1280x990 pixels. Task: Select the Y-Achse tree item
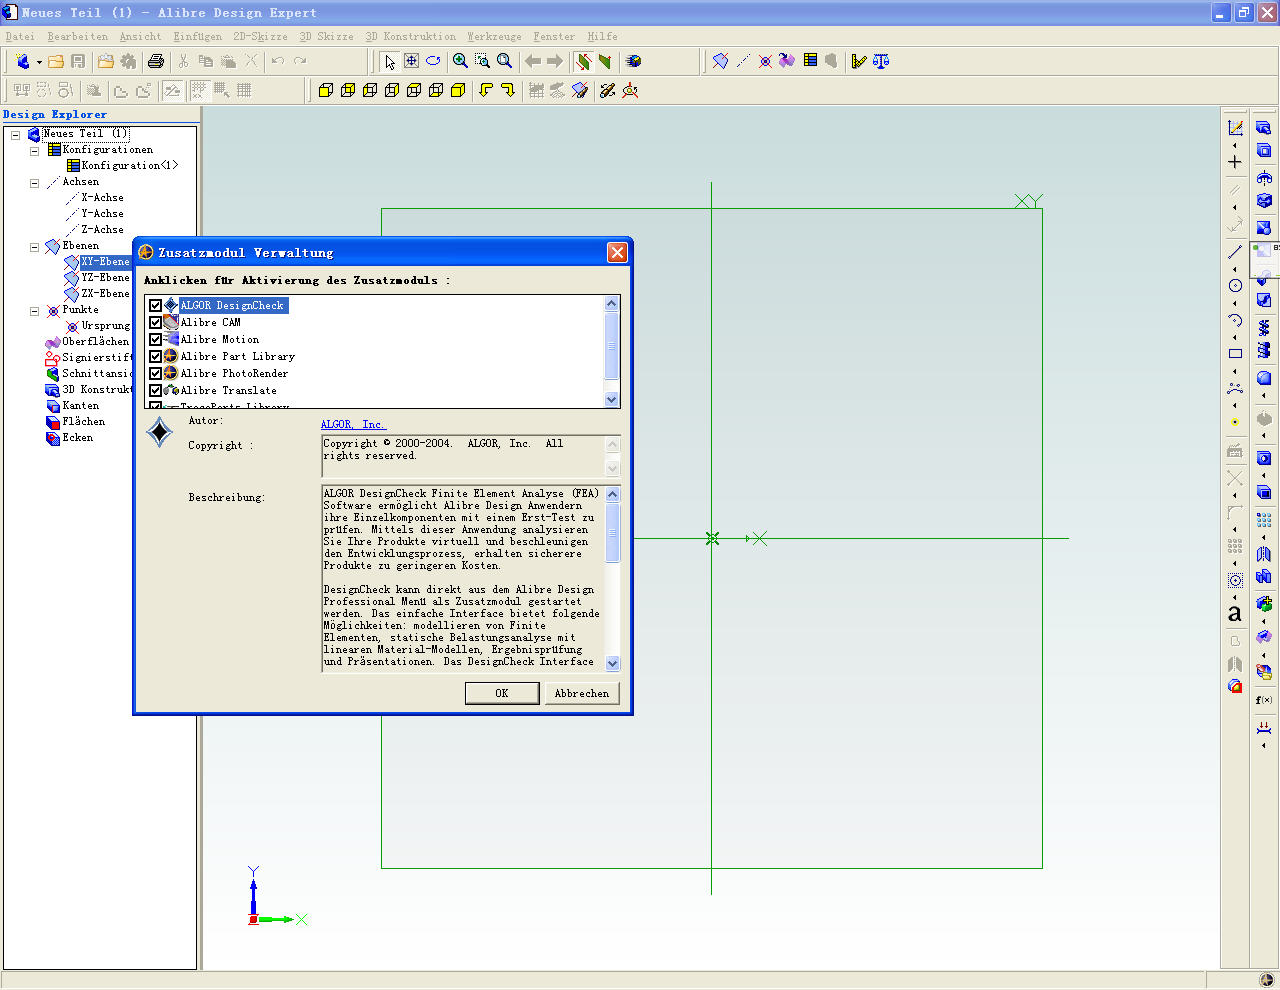coord(102,214)
